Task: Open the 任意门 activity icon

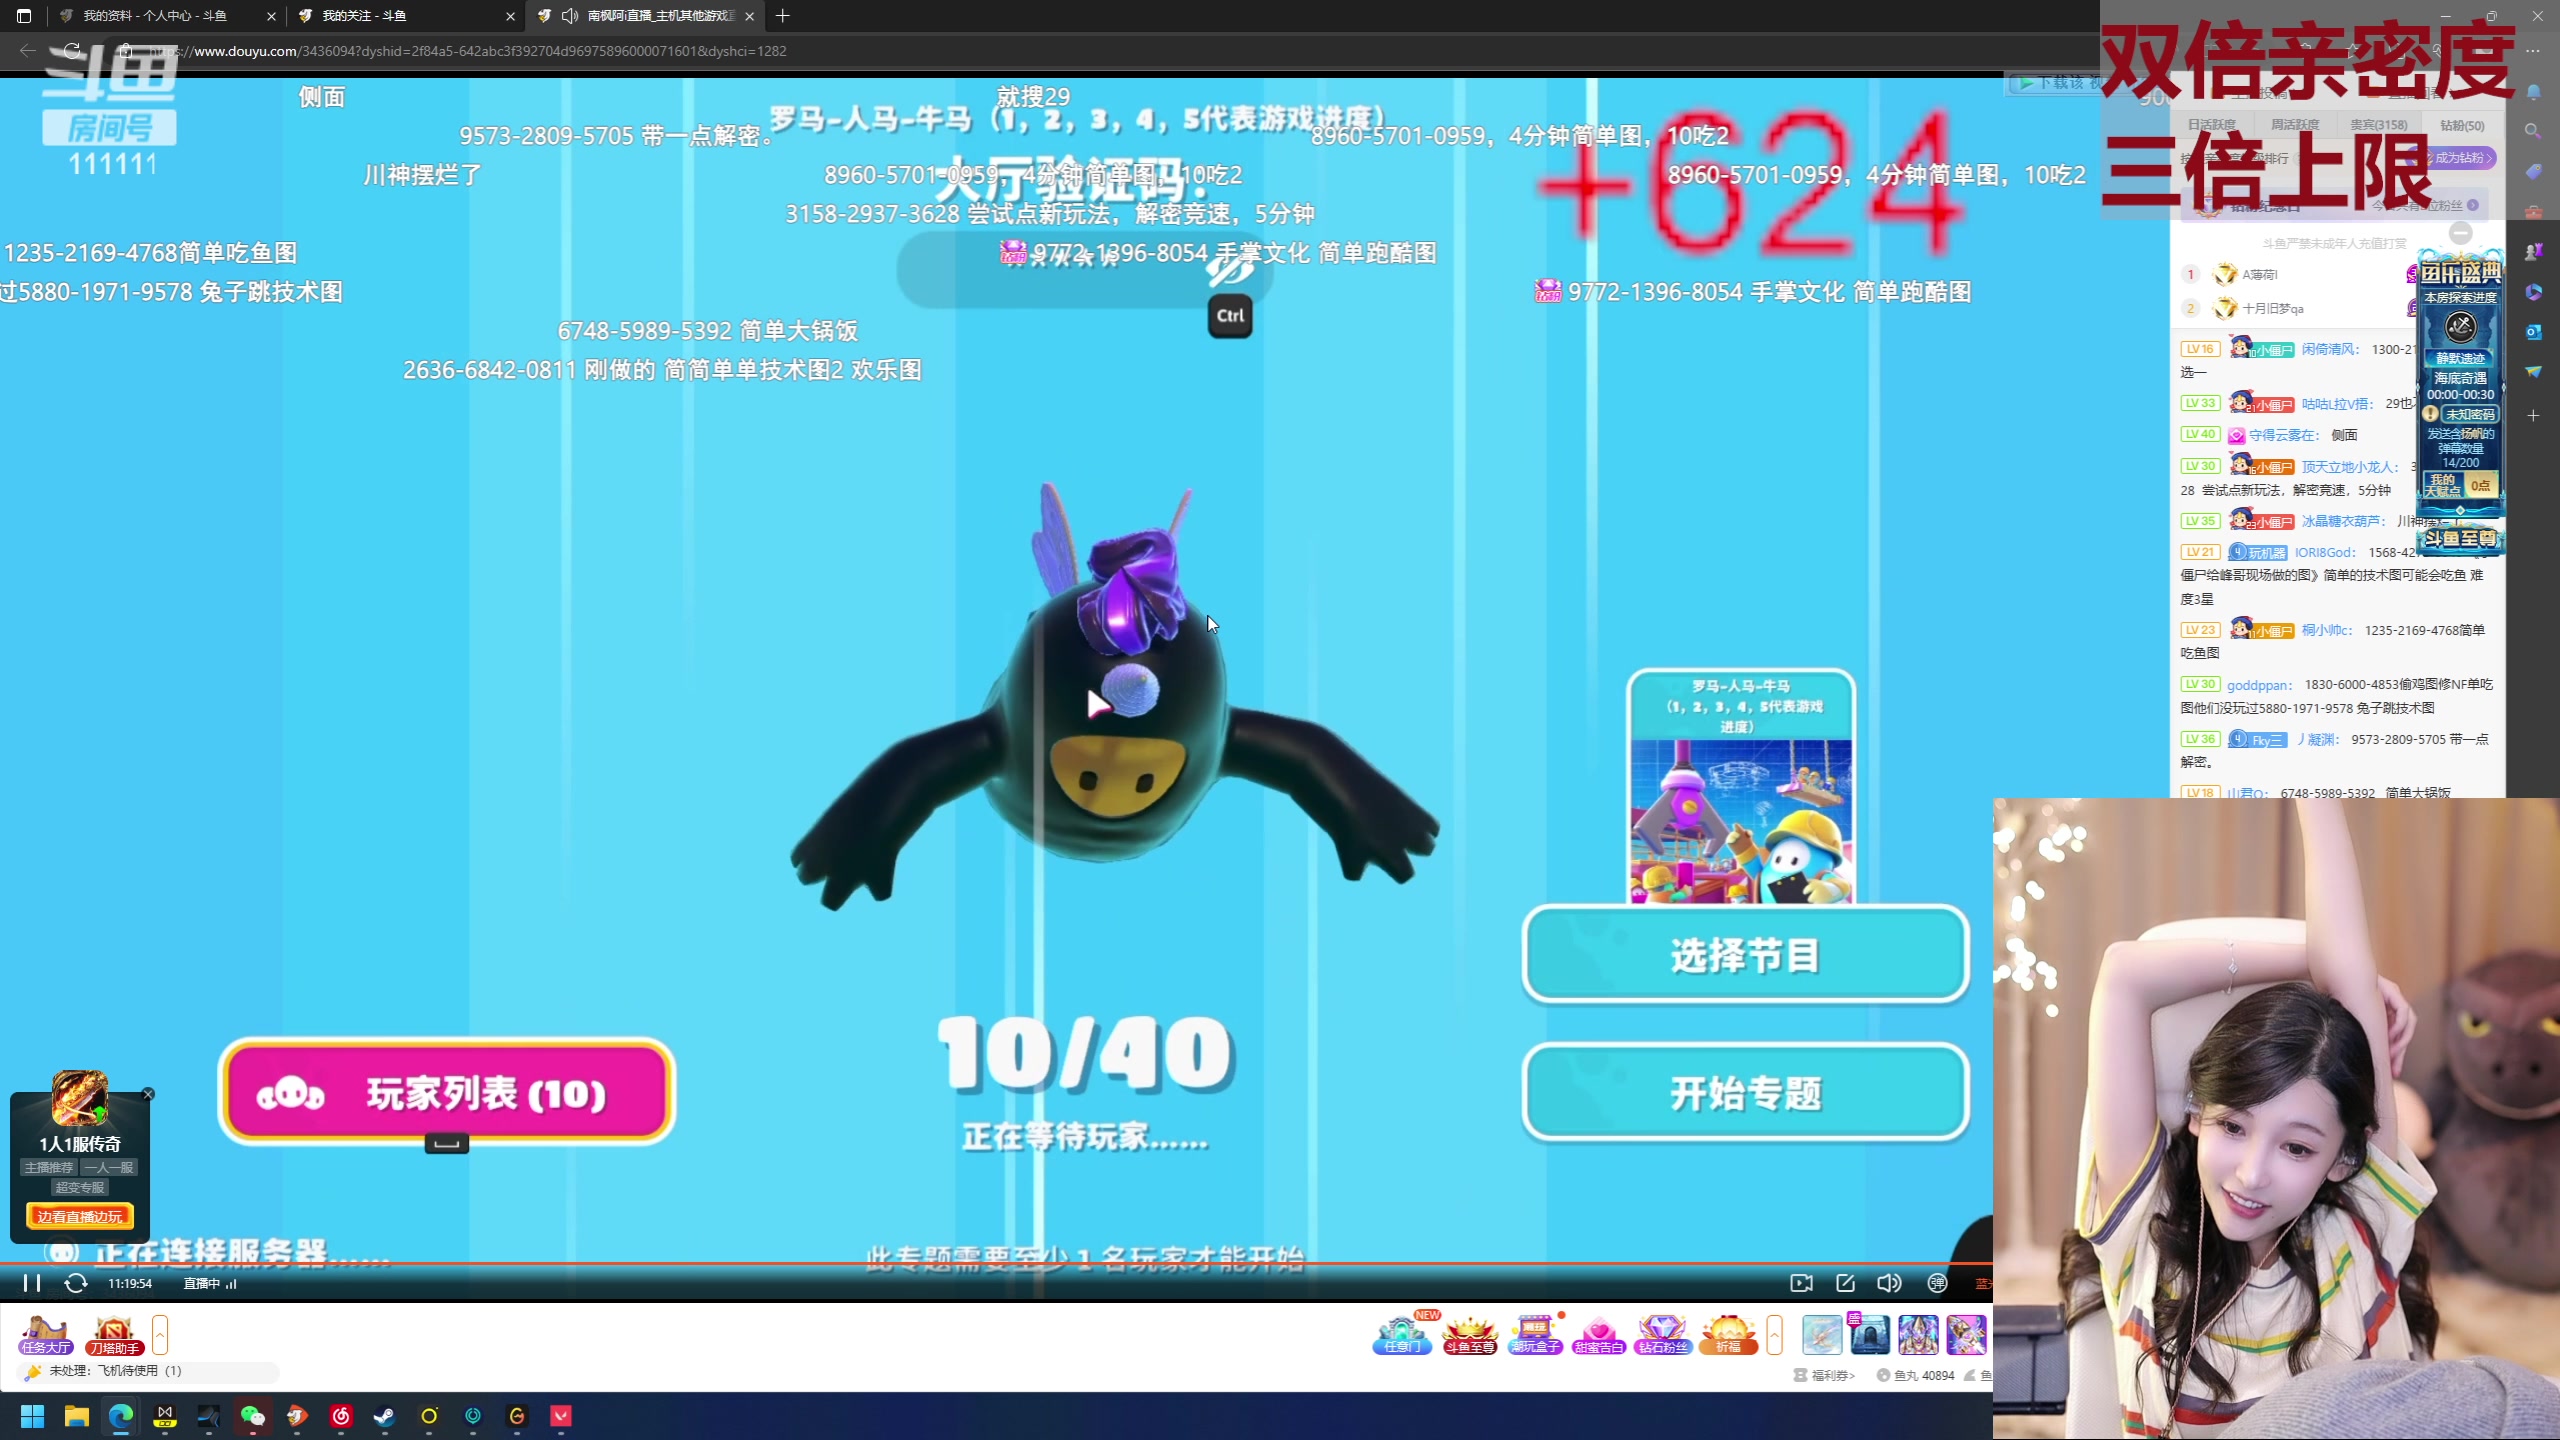Action: (x=1402, y=1334)
